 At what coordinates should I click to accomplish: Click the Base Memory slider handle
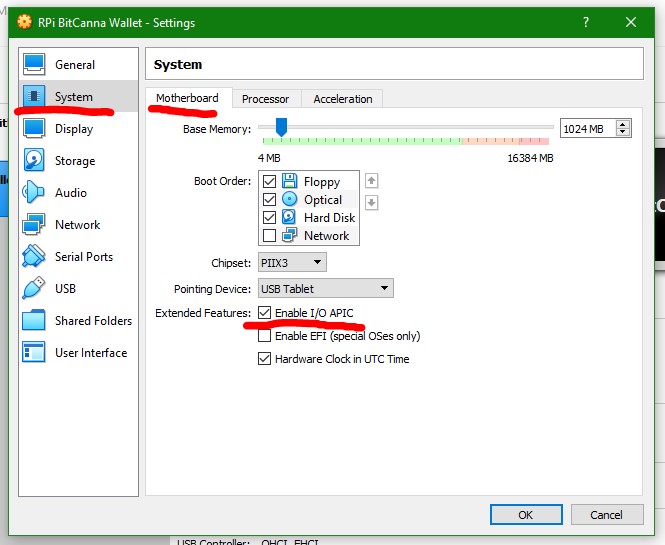click(x=281, y=127)
